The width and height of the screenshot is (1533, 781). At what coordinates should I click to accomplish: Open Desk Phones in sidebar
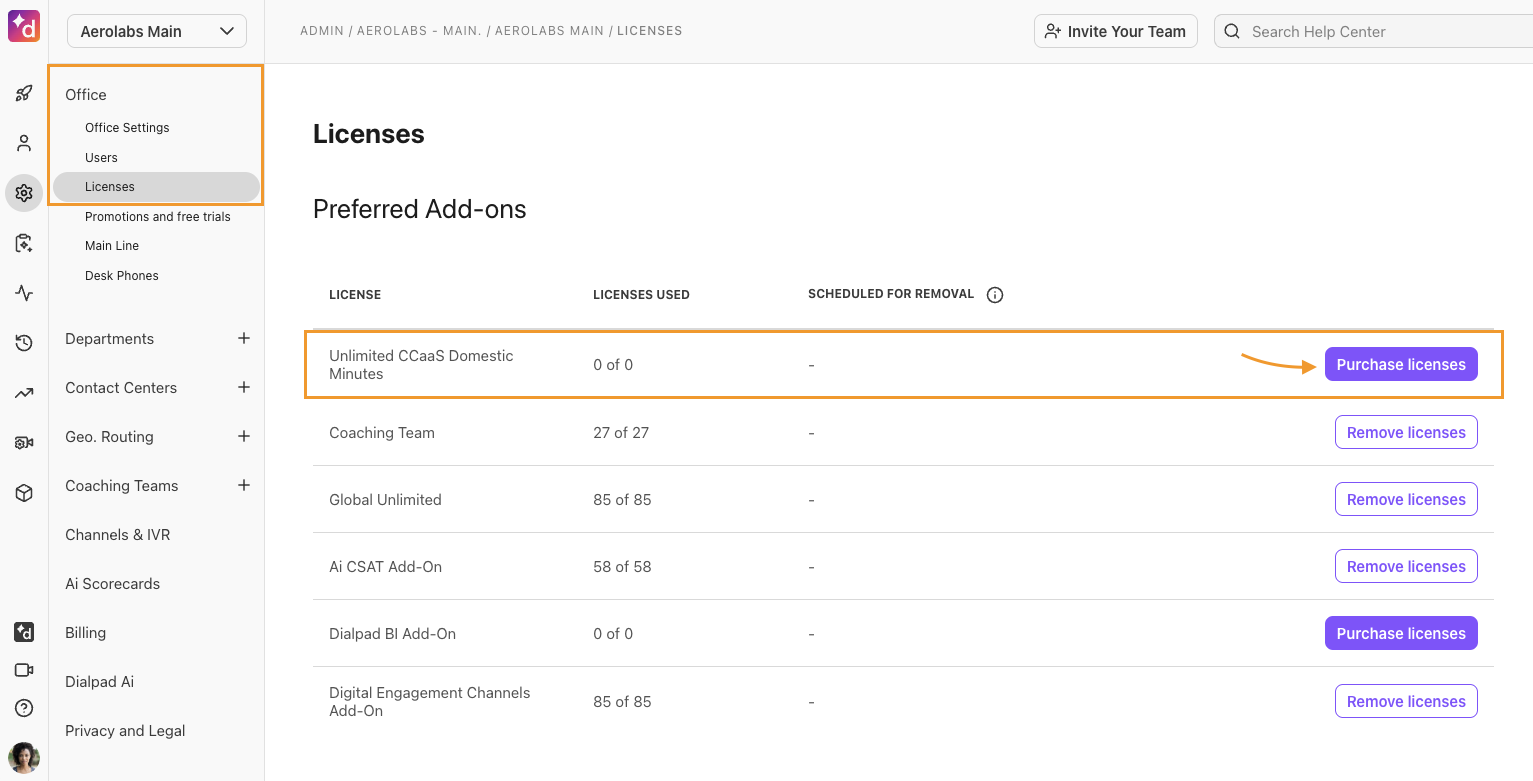[x=122, y=276]
